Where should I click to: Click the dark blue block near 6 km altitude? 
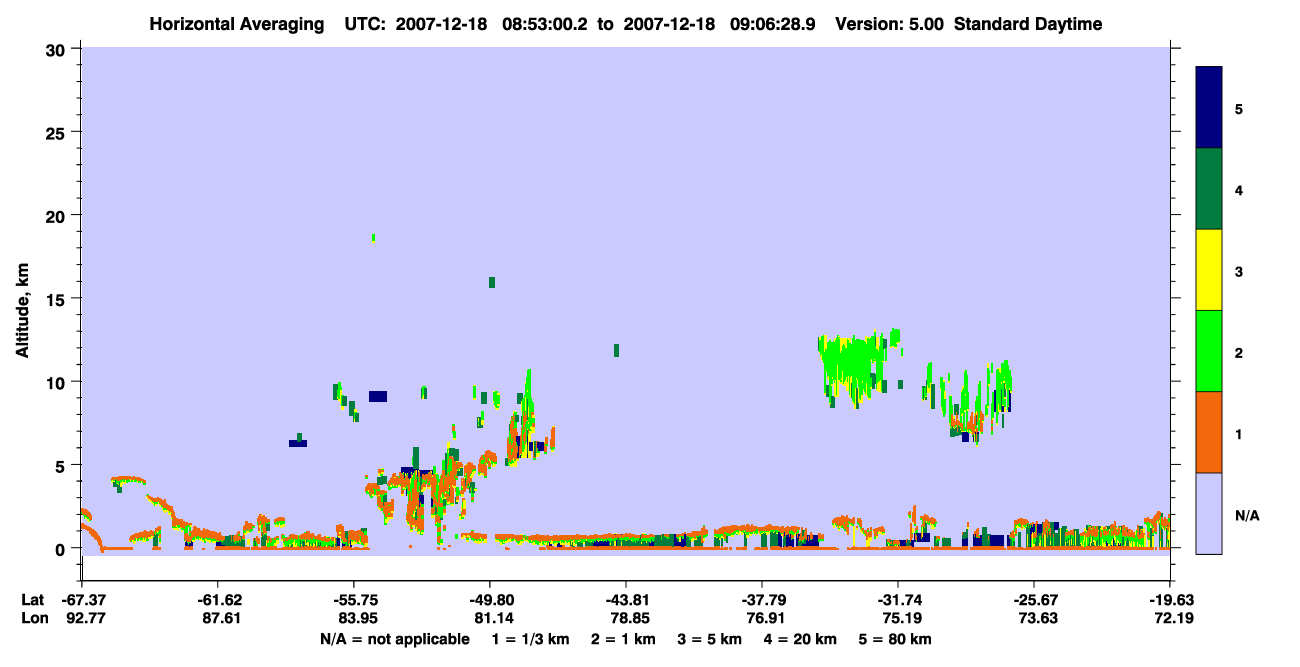click(298, 442)
